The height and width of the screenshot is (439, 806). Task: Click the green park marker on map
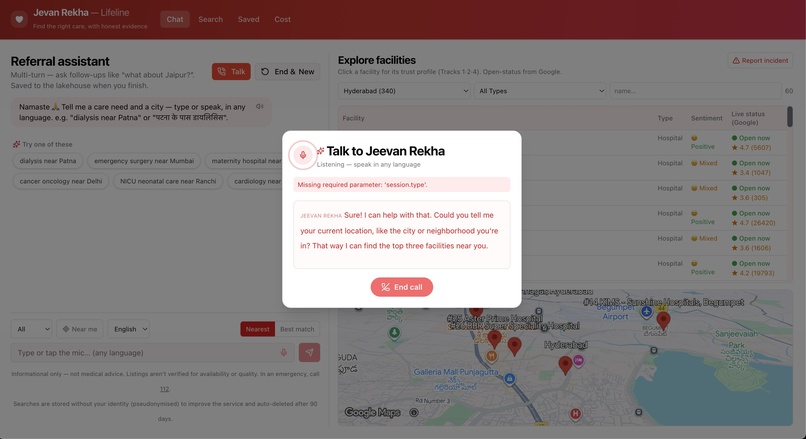[x=394, y=333]
